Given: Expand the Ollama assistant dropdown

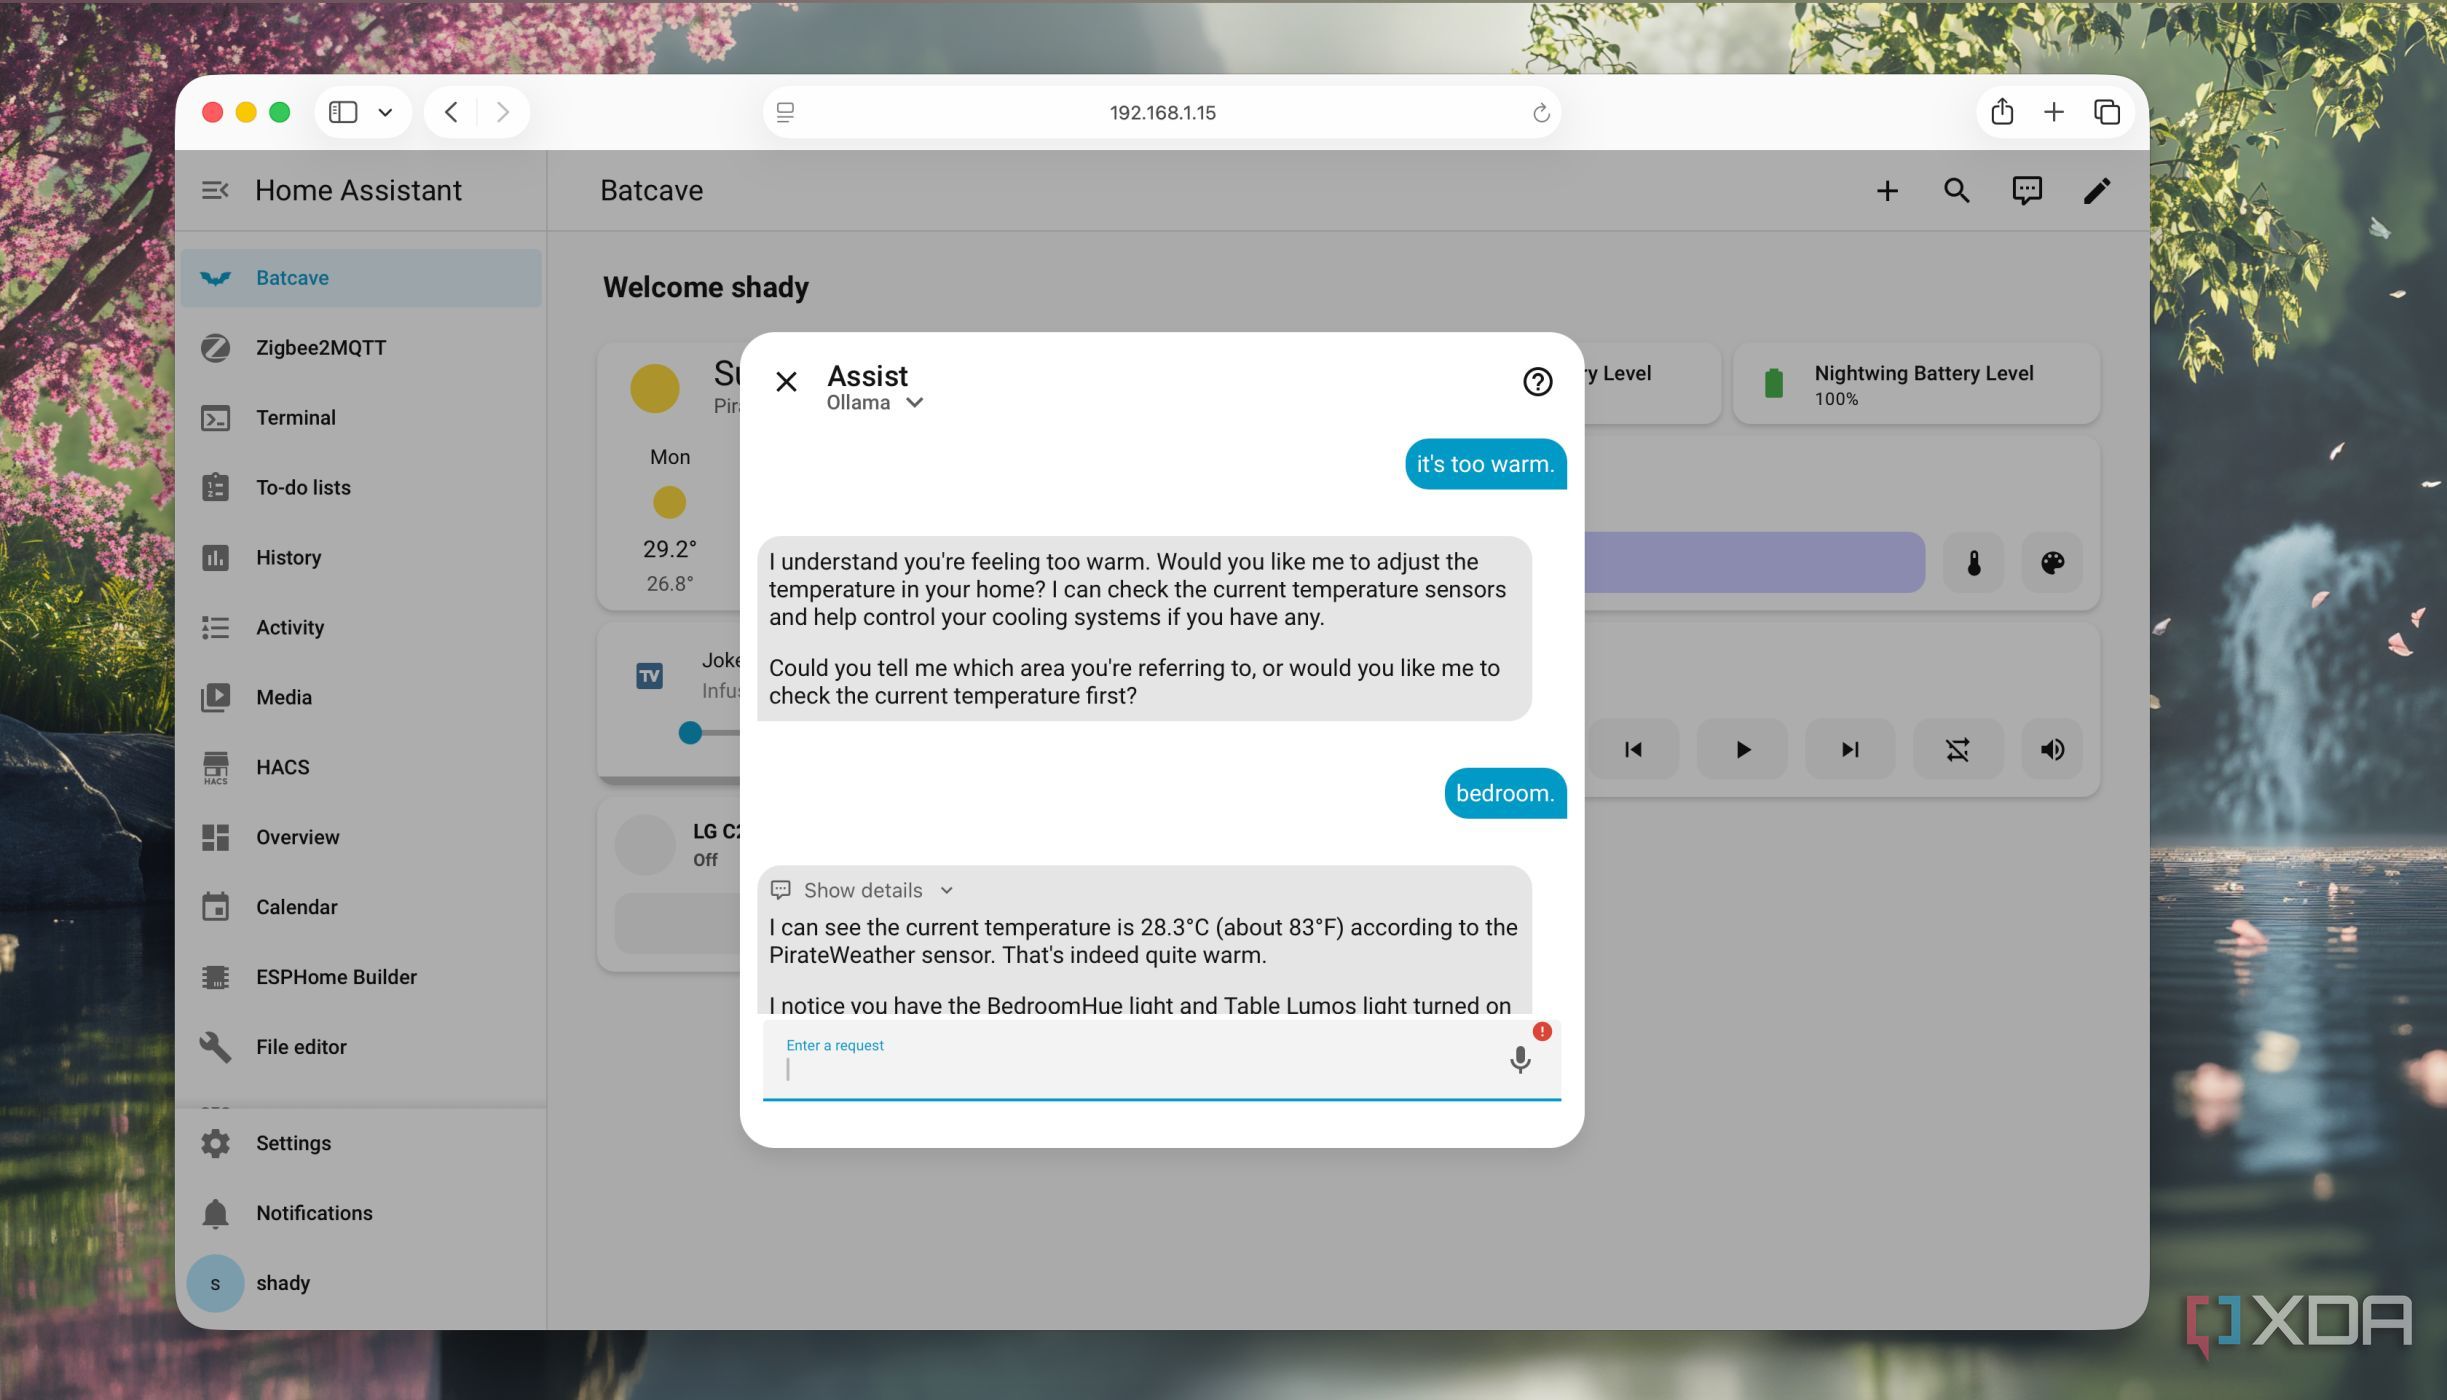Looking at the screenshot, I should (x=874, y=402).
